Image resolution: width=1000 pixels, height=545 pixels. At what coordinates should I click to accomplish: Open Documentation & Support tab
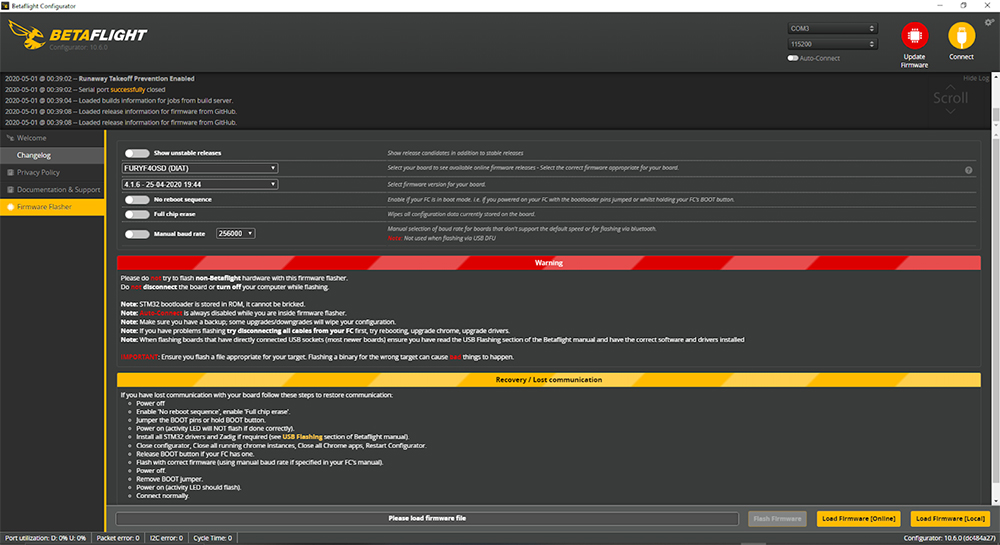point(52,189)
